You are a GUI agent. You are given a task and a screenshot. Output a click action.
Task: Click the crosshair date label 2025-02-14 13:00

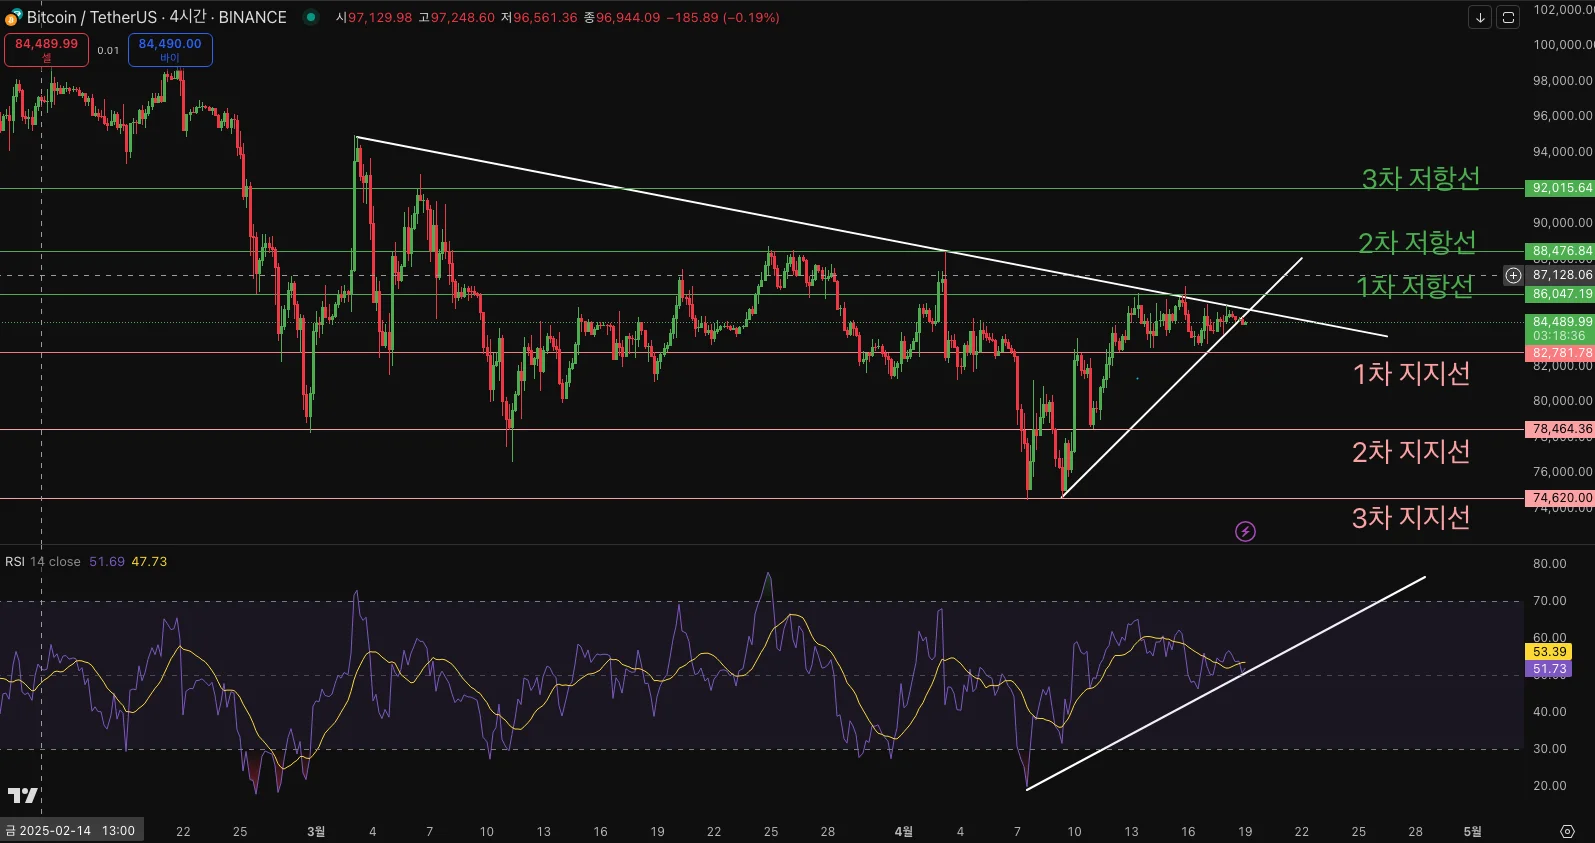(71, 831)
